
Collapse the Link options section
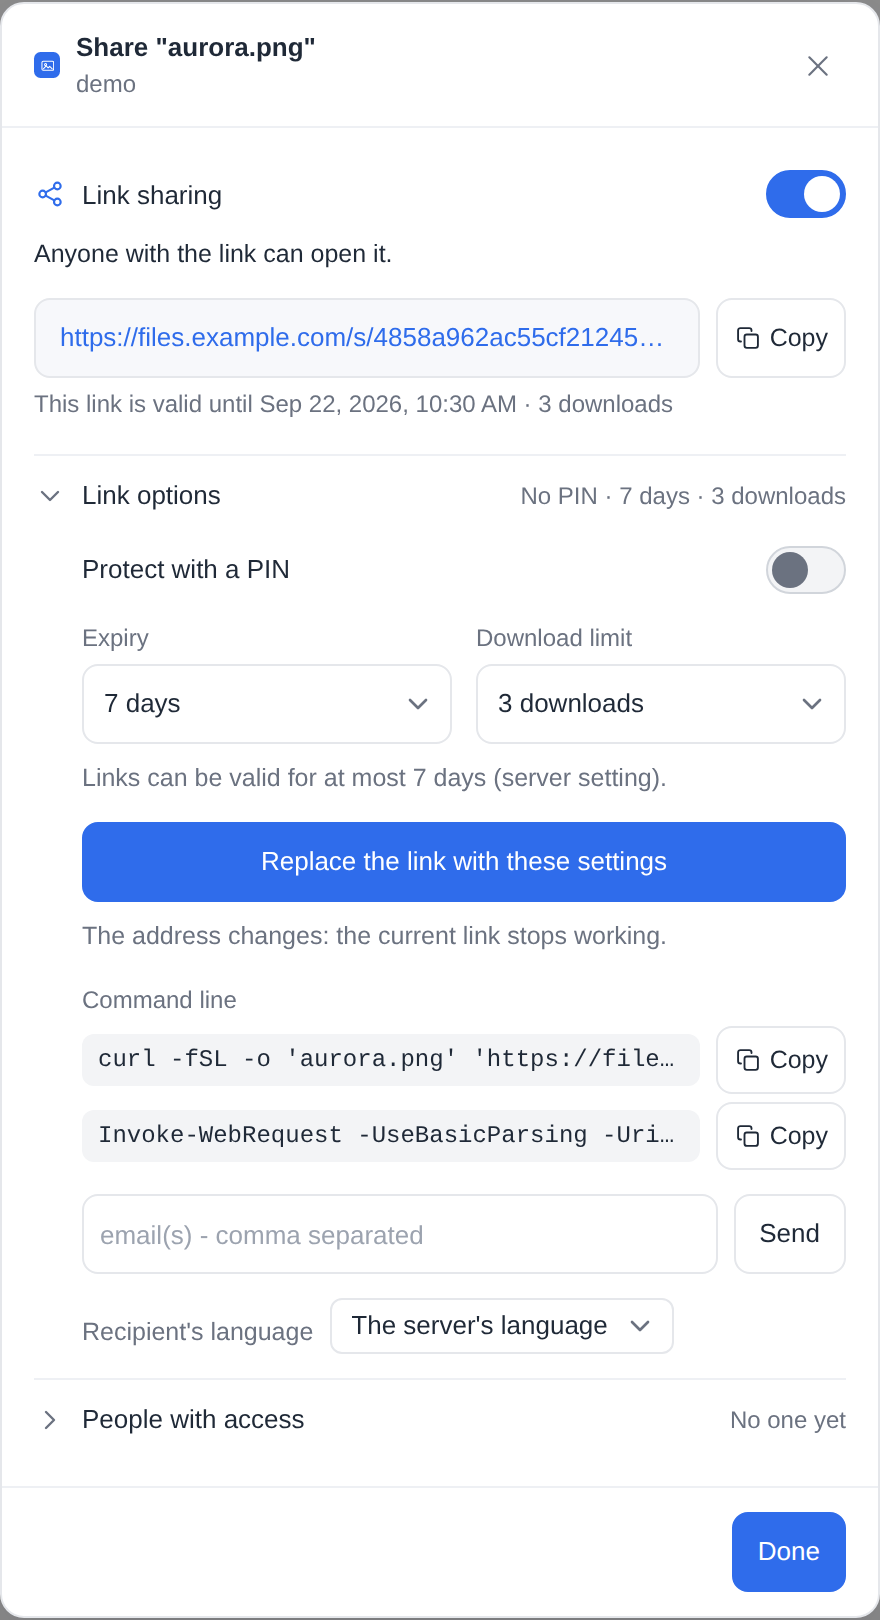50,496
